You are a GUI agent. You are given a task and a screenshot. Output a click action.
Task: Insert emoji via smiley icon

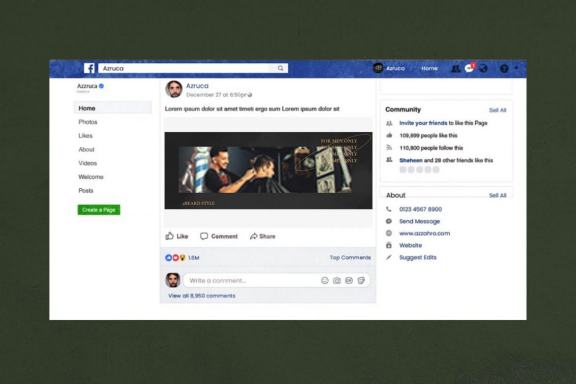click(x=325, y=281)
